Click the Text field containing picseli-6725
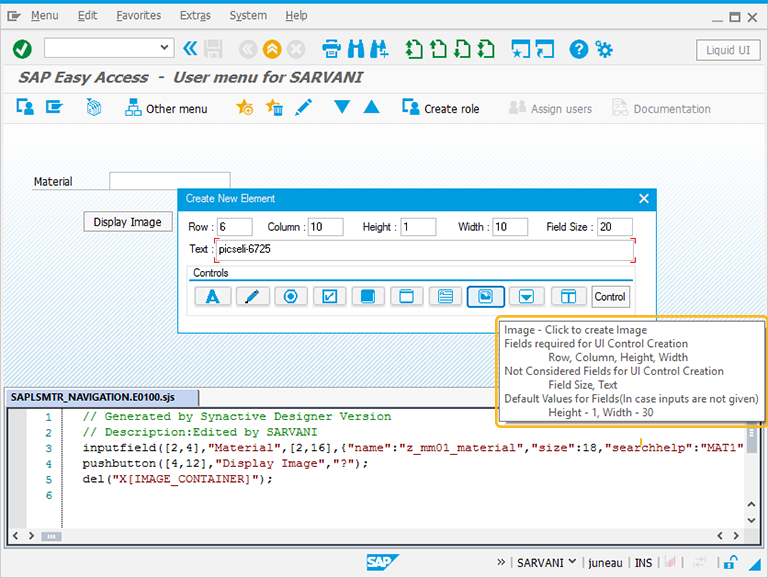 click(425, 250)
